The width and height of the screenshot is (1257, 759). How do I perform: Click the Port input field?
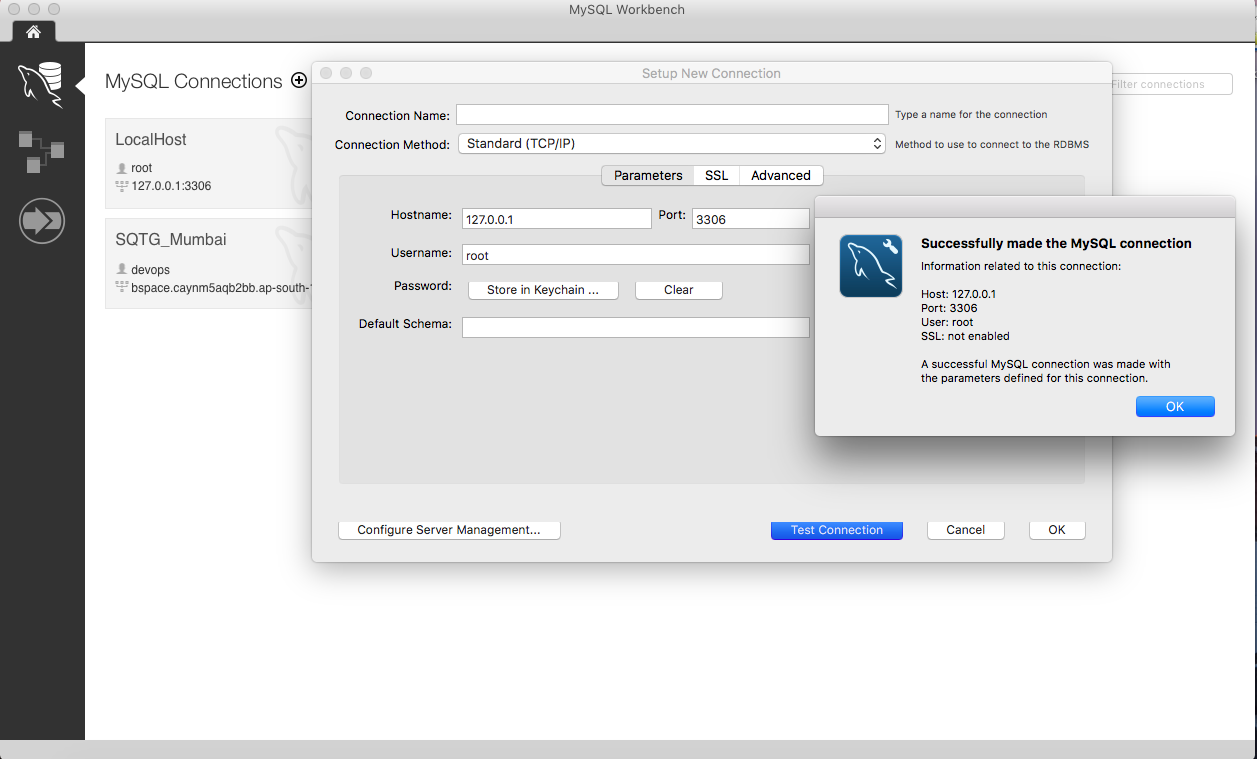(750, 219)
